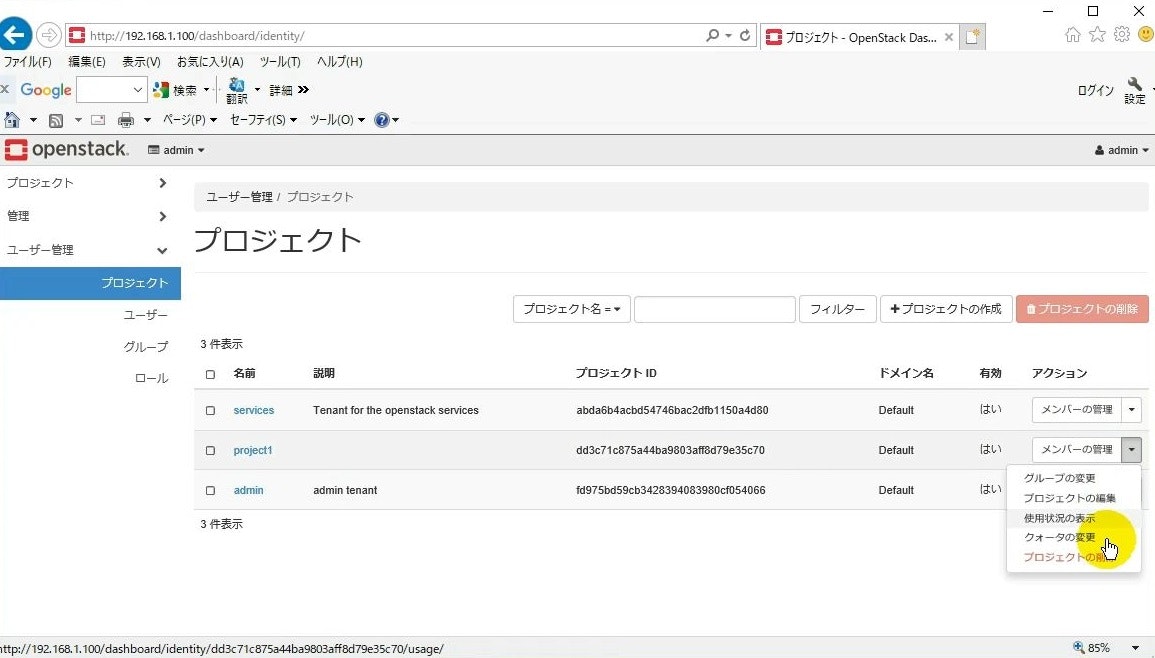Click the プロジェクトの作成 button
This screenshot has width=1155, height=658.
click(946, 309)
